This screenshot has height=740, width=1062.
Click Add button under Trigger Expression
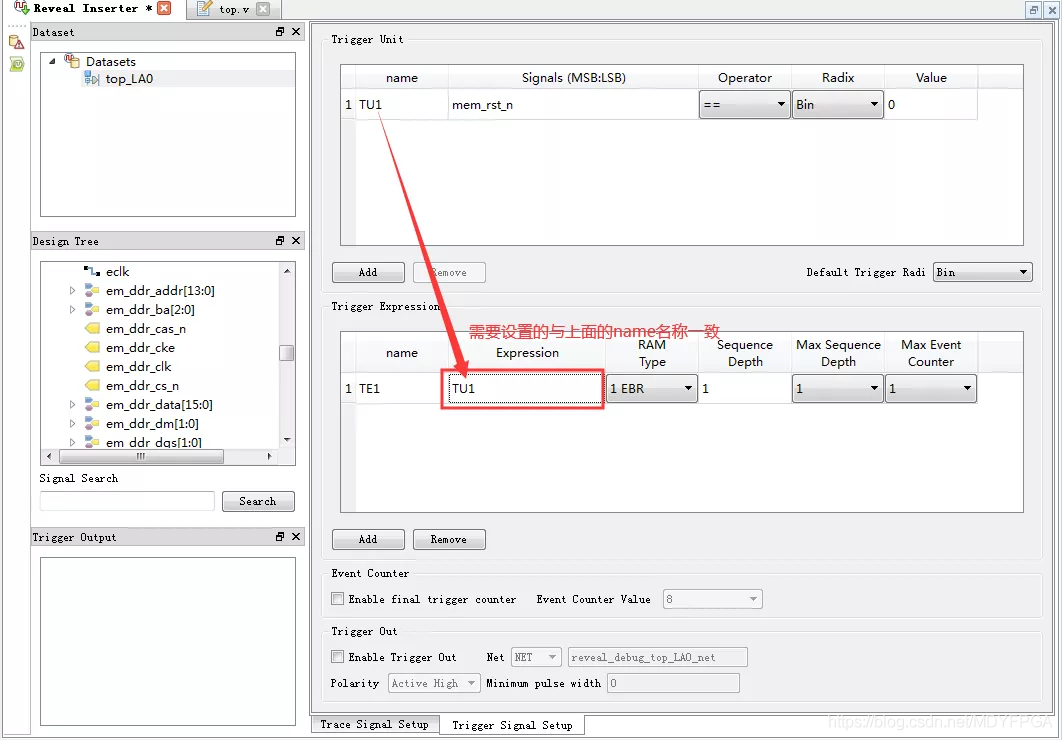[368, 540]
